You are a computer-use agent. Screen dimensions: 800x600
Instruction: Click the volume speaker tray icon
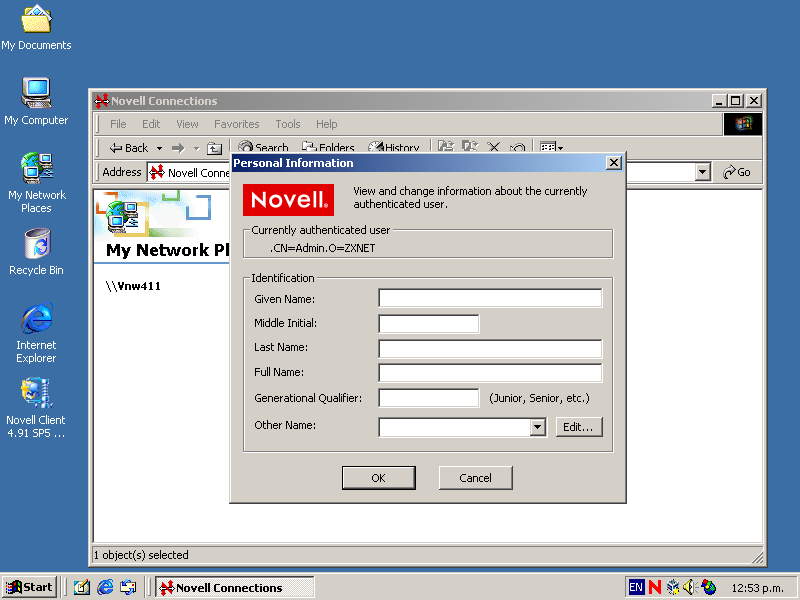(689, 587)
